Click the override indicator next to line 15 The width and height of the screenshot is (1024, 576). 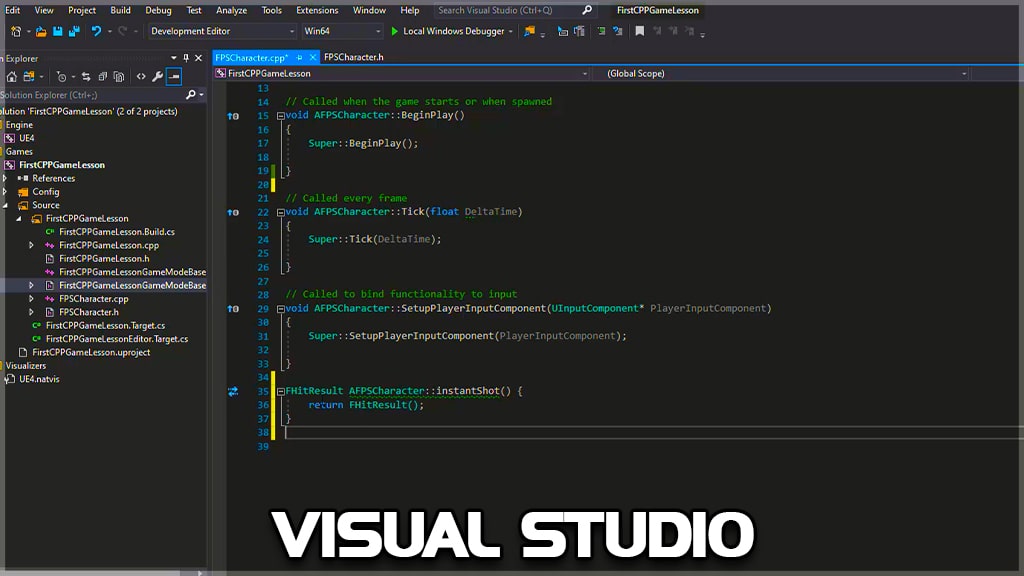(233, 116)
